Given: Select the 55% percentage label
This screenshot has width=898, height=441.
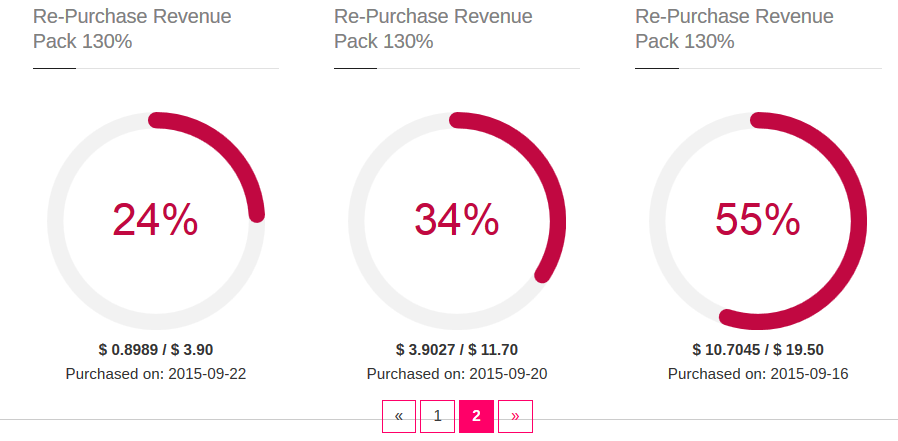Looking at the screenshot, I should tap(757, 220).
